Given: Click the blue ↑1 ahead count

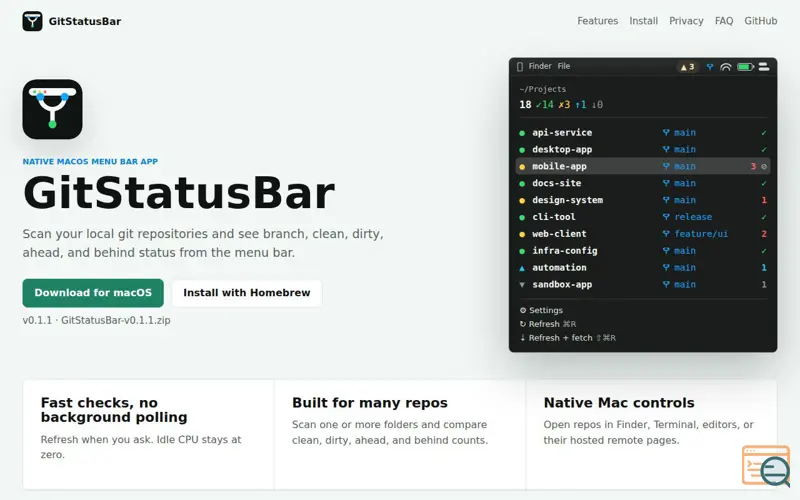Looking at the screenshot, I should pyautogui.click(x=581, y=105).
